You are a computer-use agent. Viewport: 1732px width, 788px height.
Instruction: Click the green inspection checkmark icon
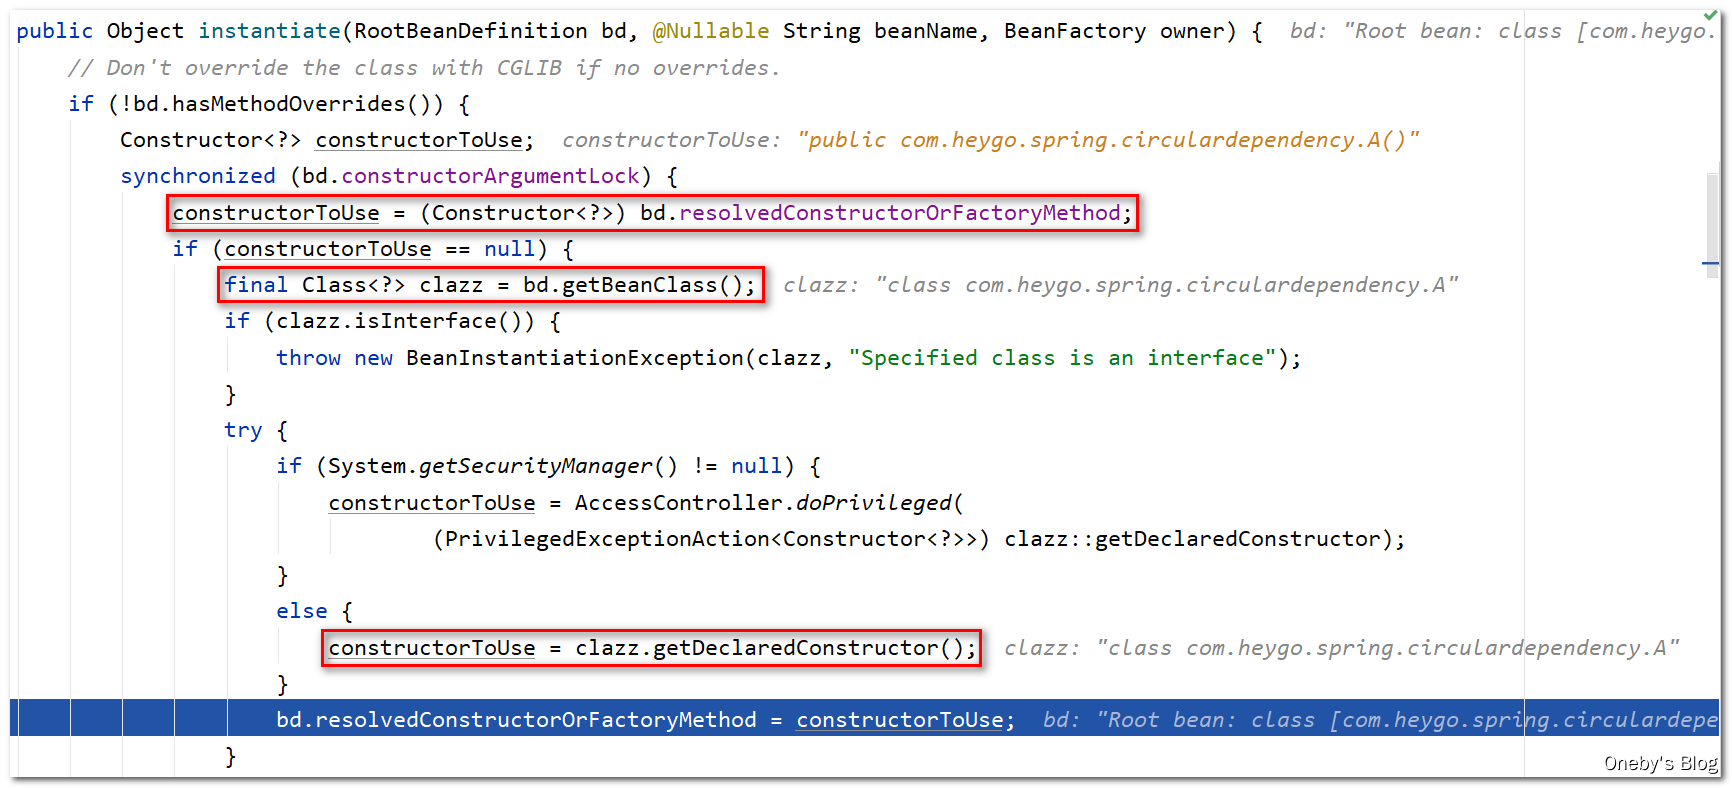pyautogui.click(x=1710, y=15)
